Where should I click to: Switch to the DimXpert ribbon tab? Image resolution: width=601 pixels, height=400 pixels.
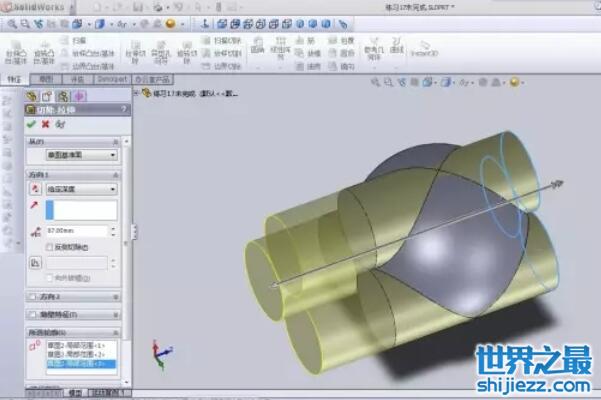112,78
